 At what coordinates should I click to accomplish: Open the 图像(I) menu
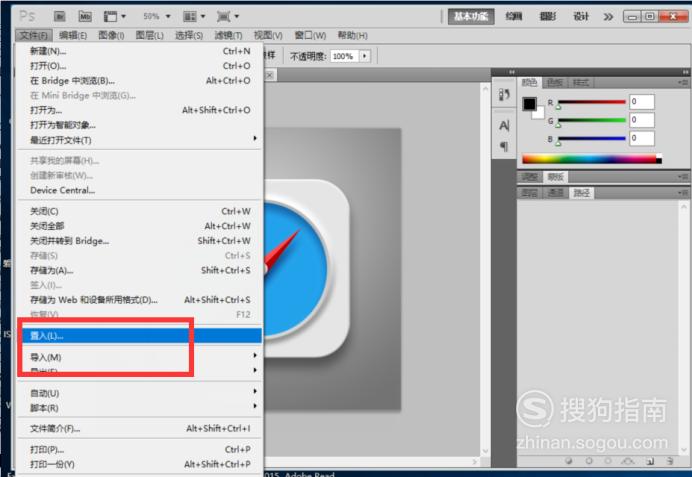click(111, 35)
